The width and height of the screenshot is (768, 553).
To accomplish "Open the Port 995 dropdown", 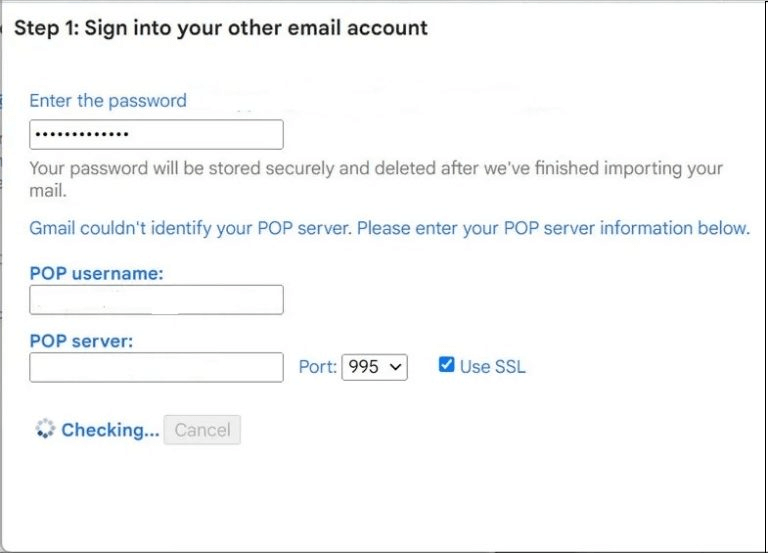I will click(374, 367).
